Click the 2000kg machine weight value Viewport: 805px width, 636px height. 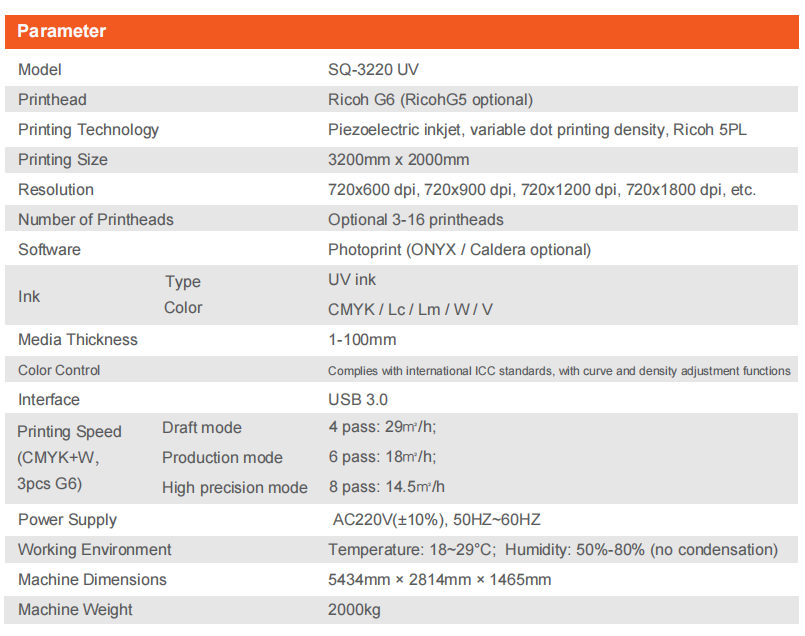click(x=354, y=610)
